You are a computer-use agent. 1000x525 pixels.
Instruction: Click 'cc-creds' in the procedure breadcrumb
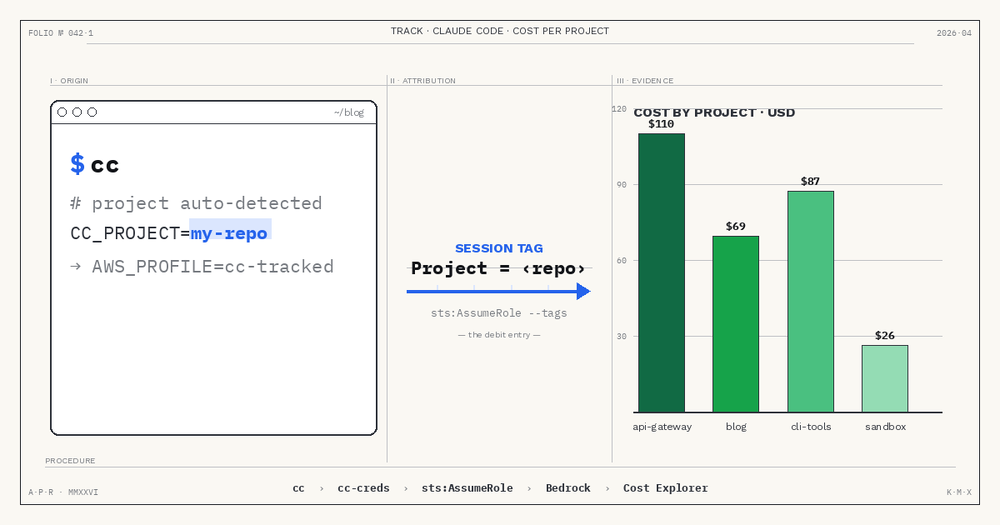[x=364, y=488]
